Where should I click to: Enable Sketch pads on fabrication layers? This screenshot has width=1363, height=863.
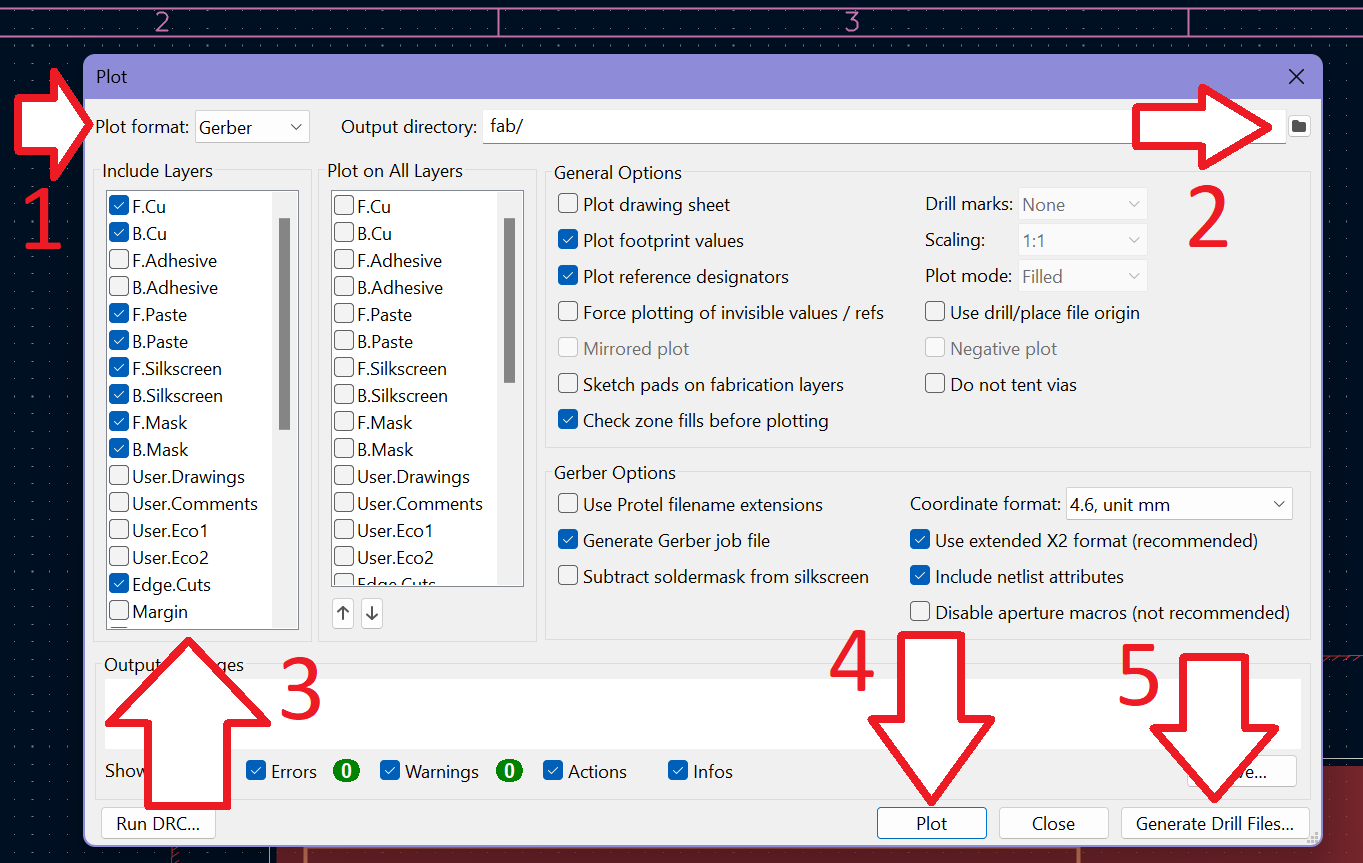click(568, 384)
